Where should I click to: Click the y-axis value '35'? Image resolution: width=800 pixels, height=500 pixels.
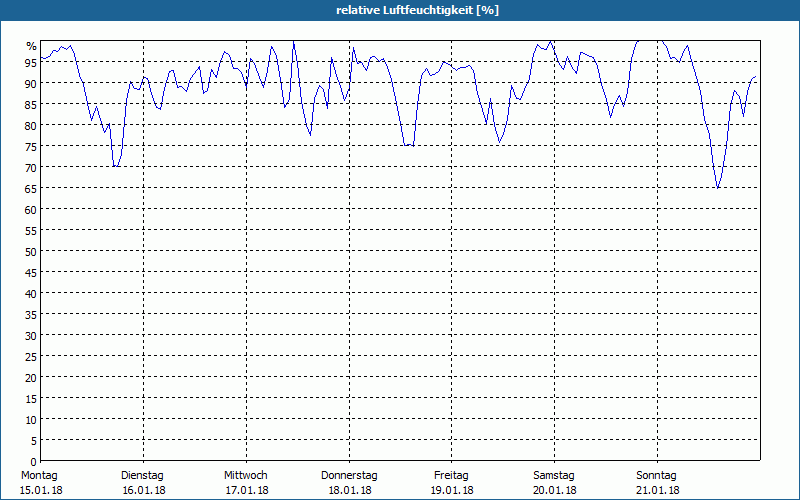(x=31, y=315)
